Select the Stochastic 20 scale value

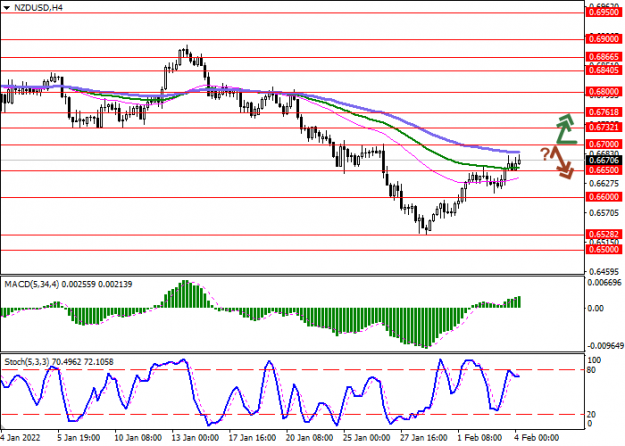click(592, 415)
